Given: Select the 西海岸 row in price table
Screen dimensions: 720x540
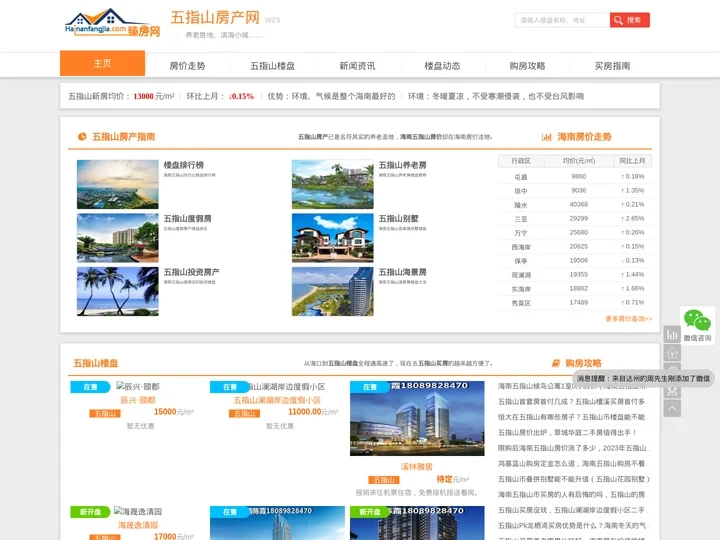Looking at the screenshot, I should (x=574, y=247).
